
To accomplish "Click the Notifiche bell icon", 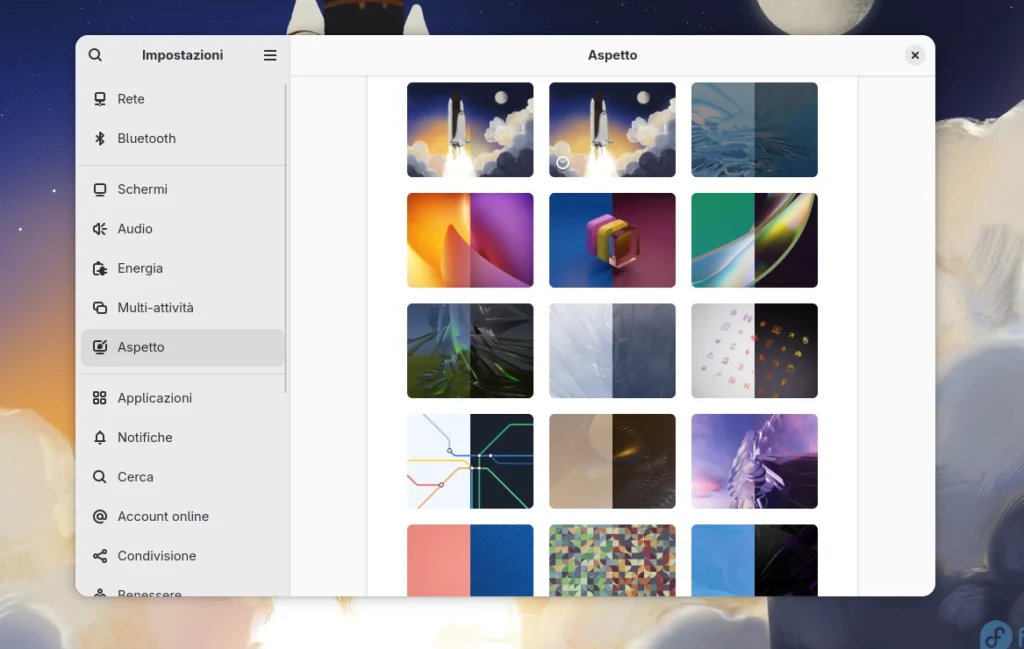I will coord(100,438).
